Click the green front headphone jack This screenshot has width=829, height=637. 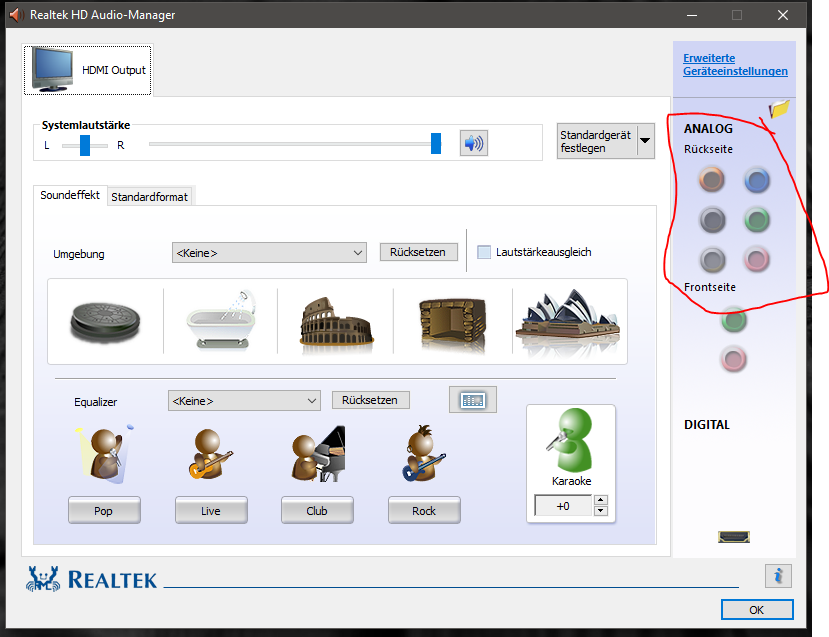[x=734, y=320]
